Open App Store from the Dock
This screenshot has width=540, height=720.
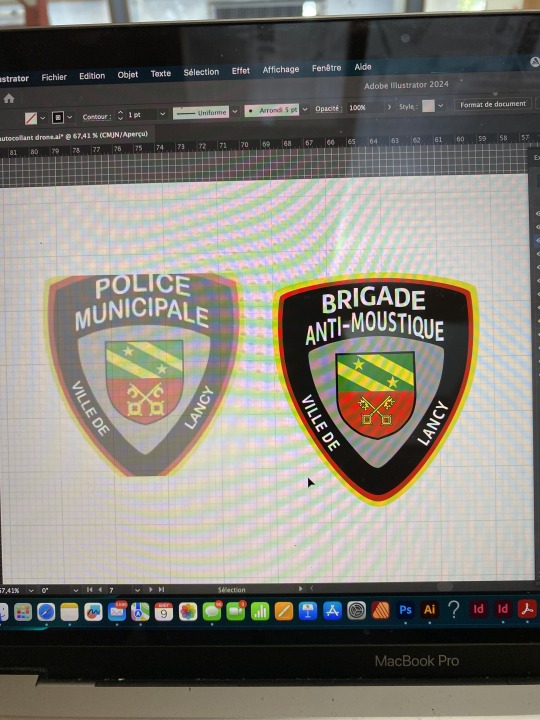[332, 611]
